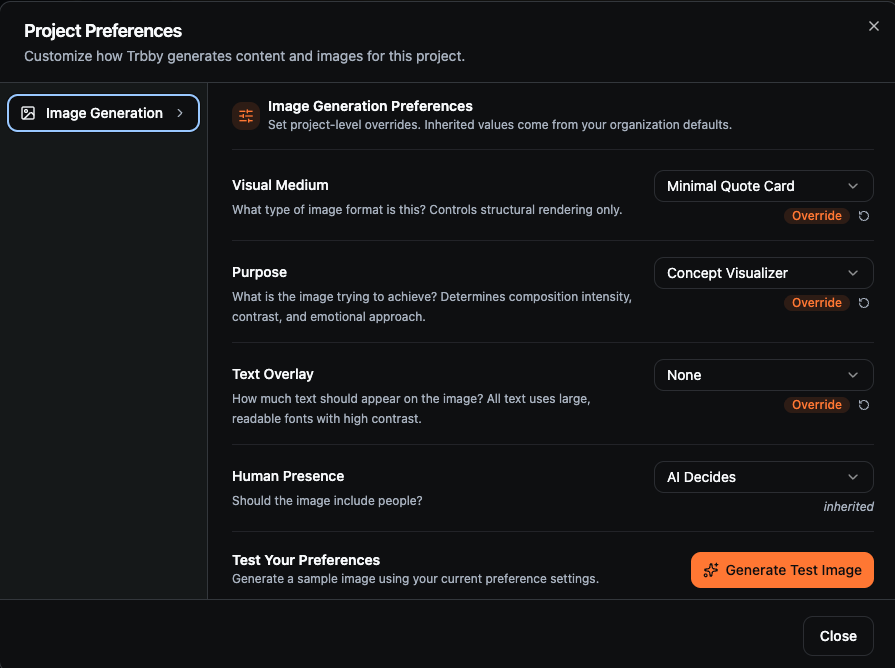Click the Visual Medium Override badge
This screenshot has width=895, height=668.
[x=816, y=216]
